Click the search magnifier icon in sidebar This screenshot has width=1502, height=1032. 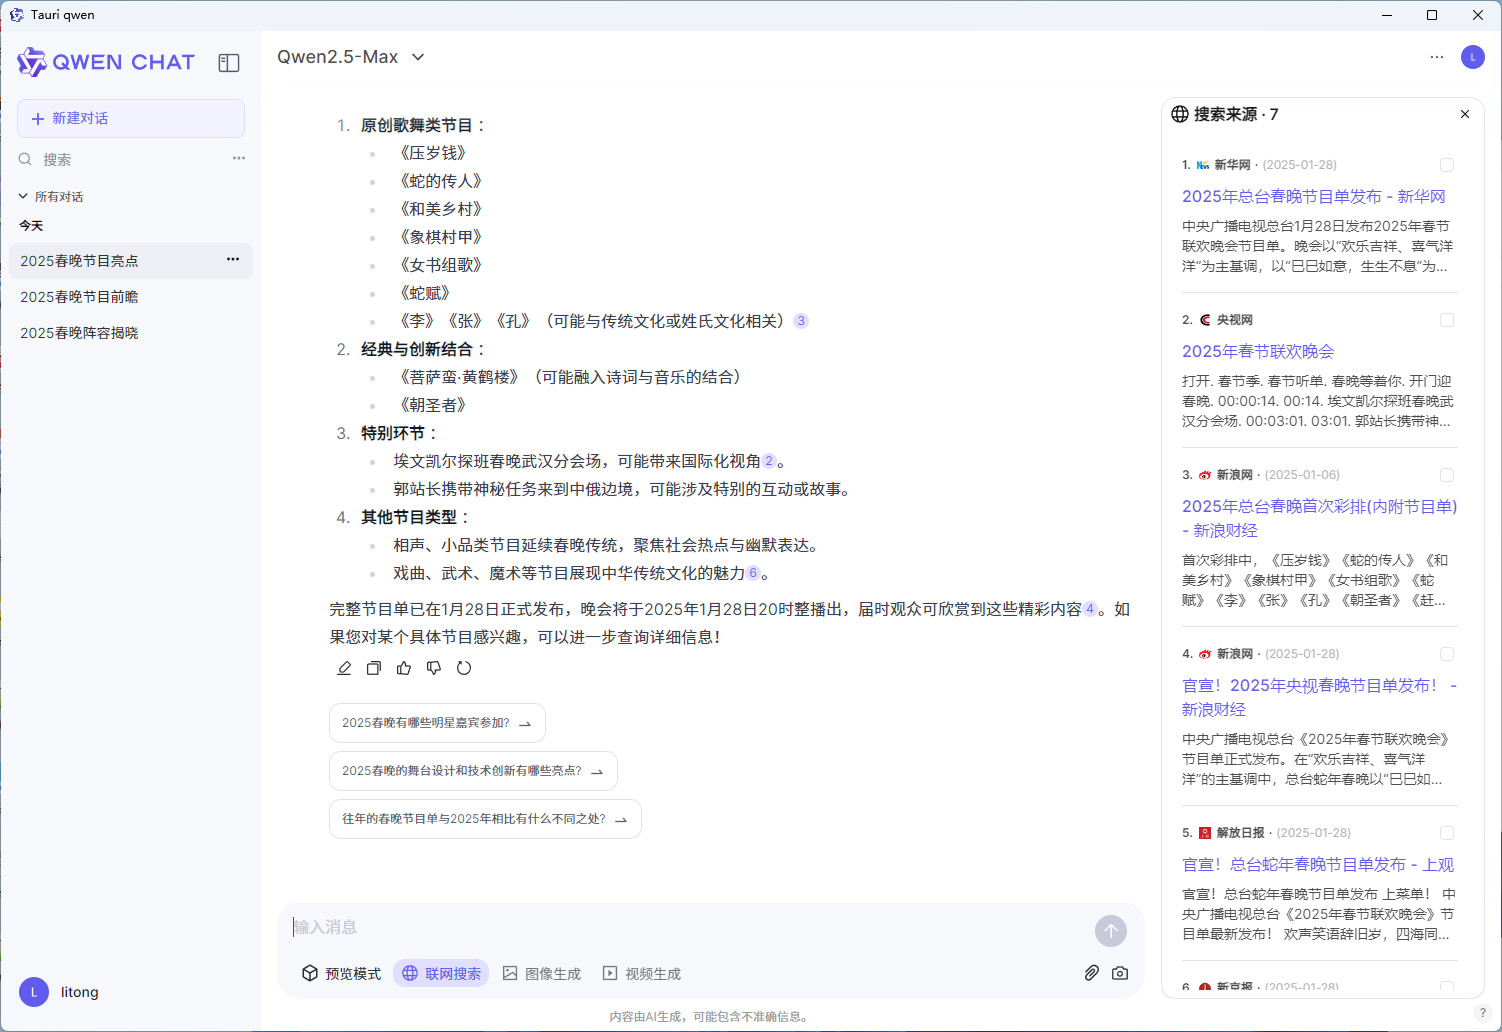(x=26, y=159)
